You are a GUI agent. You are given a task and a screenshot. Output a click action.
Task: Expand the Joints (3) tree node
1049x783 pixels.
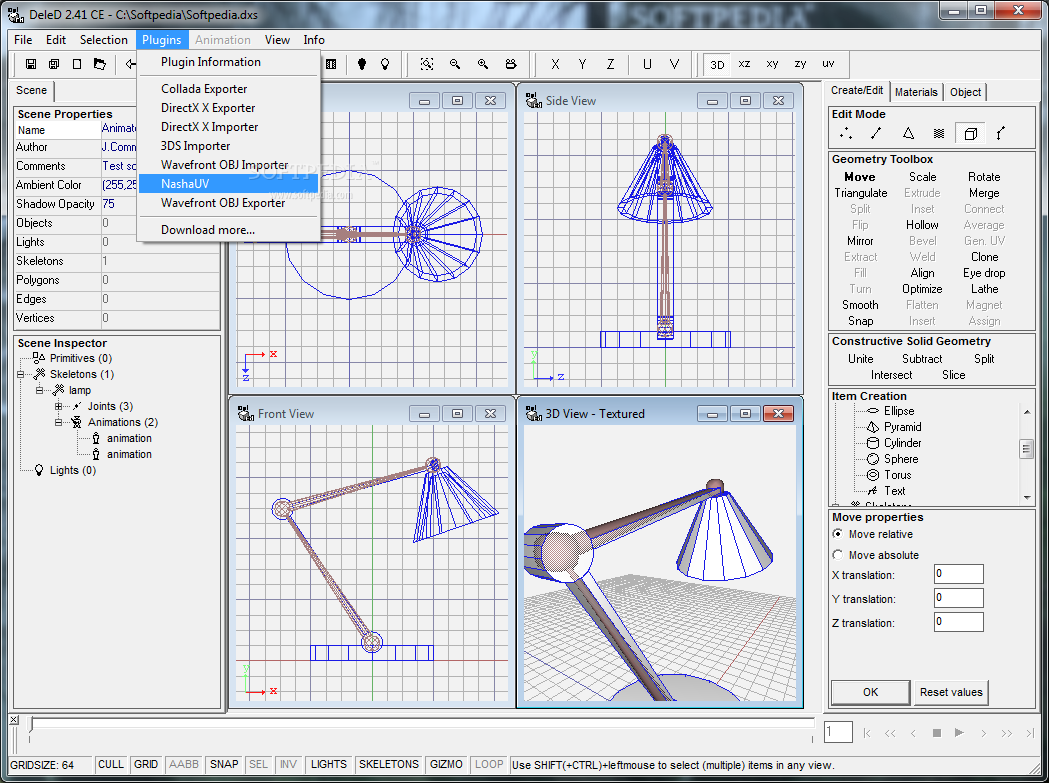[x=58, y=406]
